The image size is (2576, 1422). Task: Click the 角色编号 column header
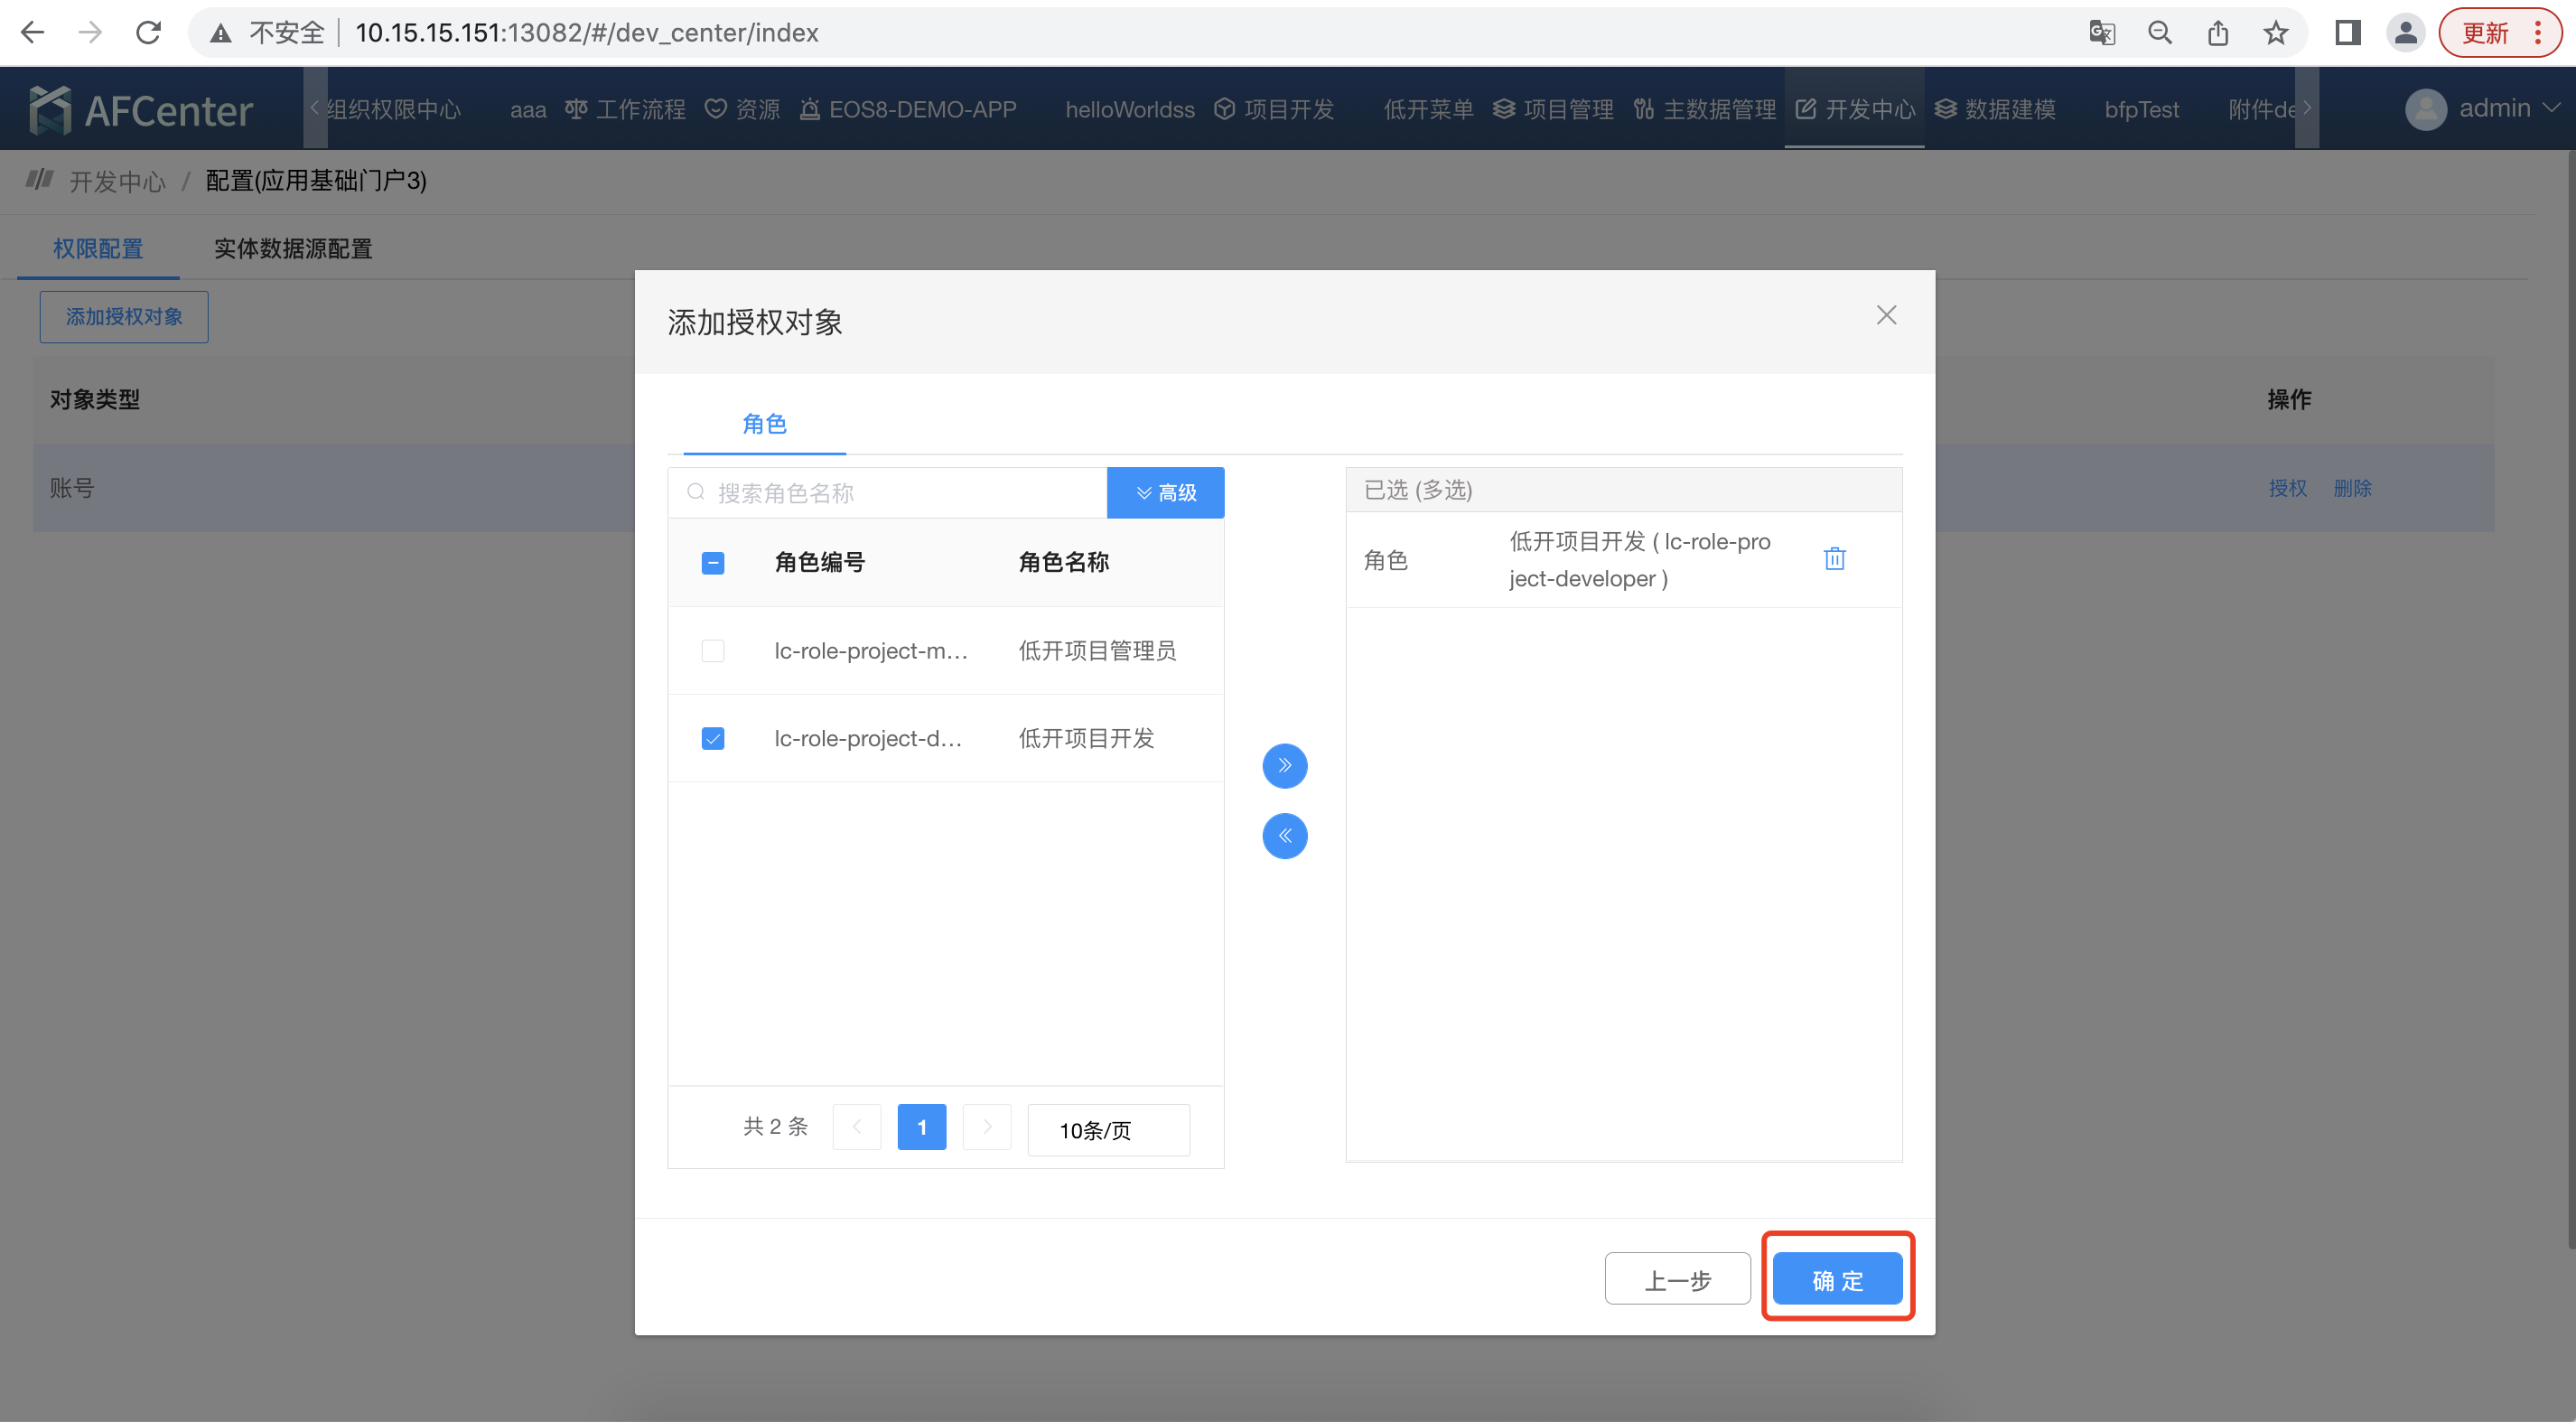point(820,563)
